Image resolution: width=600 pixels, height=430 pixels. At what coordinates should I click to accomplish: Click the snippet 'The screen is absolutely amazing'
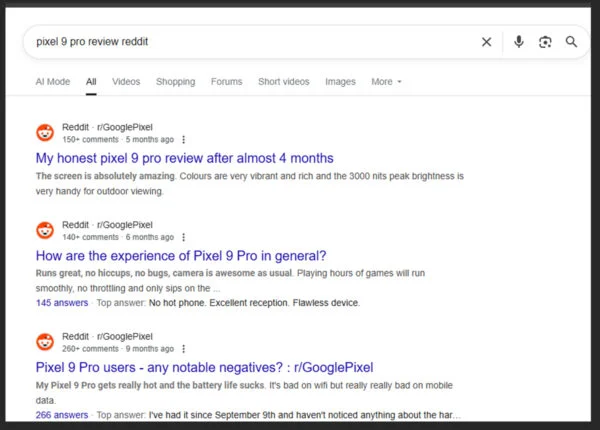coord(106,176)
